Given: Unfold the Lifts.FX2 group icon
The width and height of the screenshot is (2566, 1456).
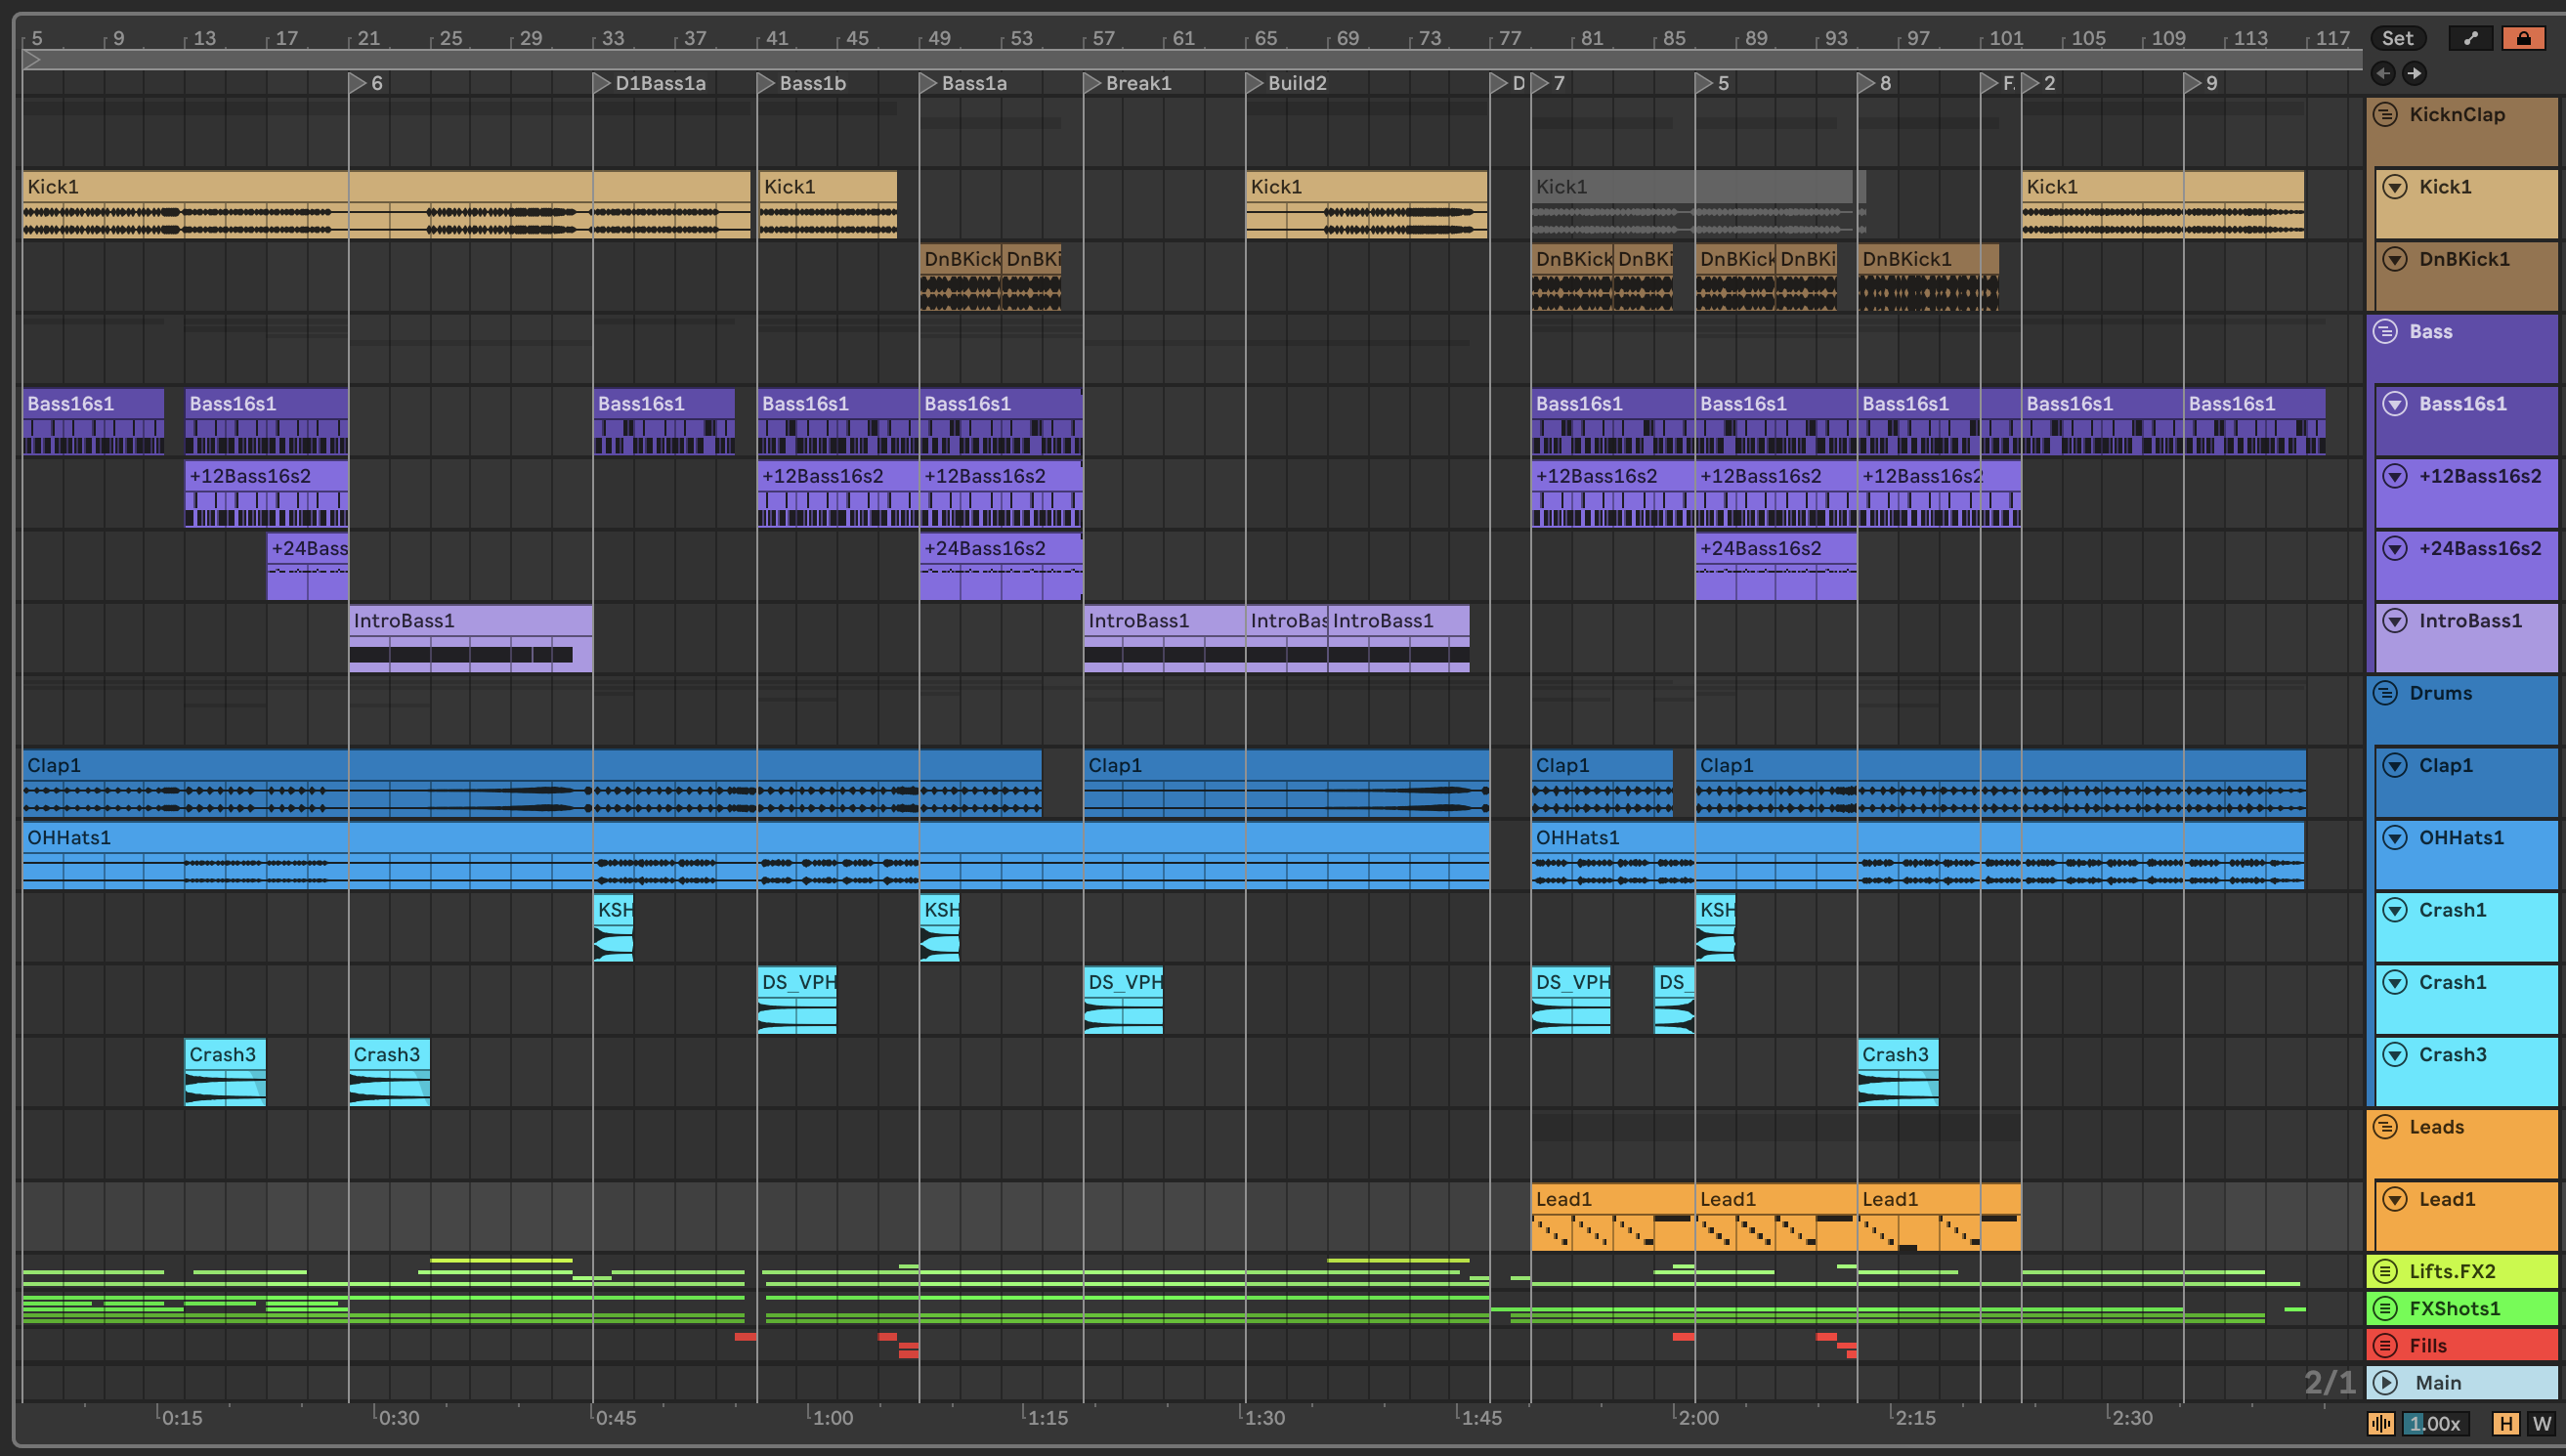Looking at the screenshot, I should 2386,1271.
